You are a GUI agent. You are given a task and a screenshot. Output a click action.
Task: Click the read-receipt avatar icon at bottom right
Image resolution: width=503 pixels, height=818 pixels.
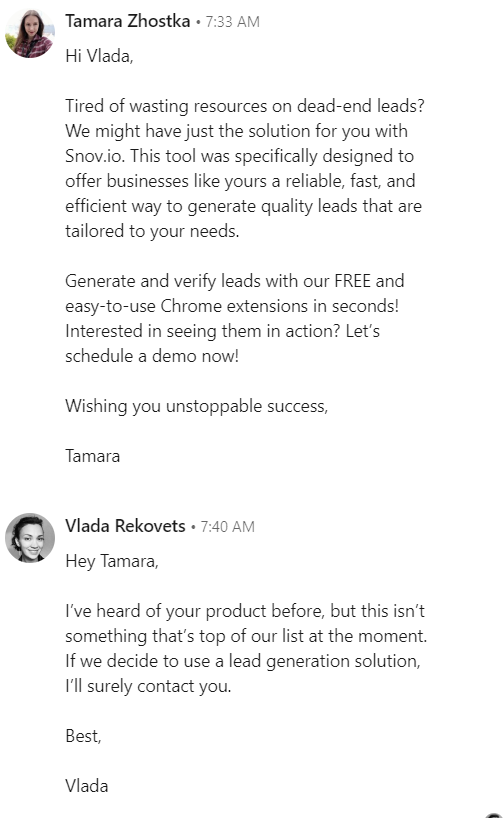tap(495, 815)
